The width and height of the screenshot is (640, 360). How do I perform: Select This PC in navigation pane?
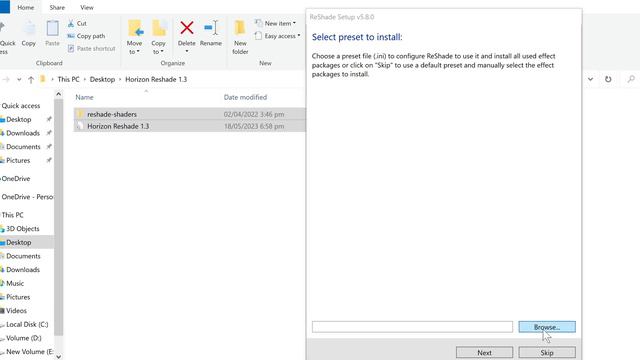[x=12, y=215]
